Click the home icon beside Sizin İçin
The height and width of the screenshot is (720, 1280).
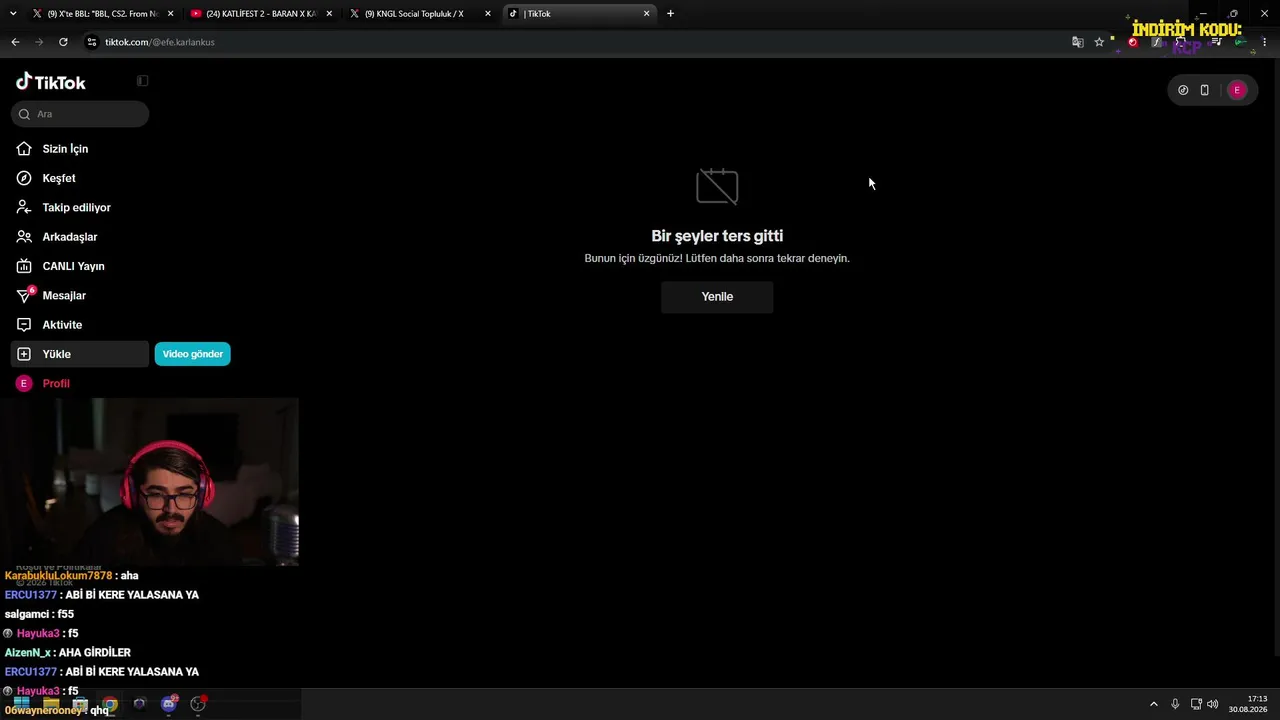(x=24, y=149)
